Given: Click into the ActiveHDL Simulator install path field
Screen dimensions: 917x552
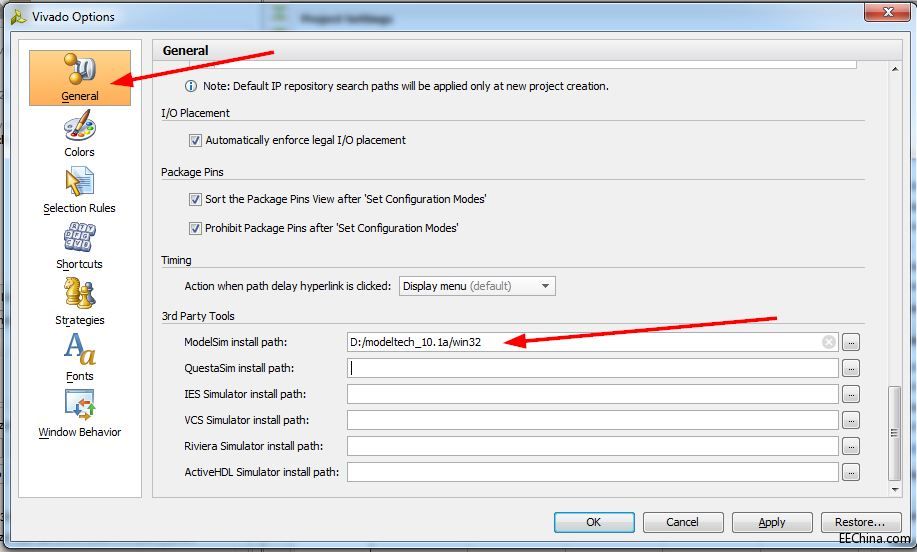Looking at the screenshot, I should pos(592,472).
